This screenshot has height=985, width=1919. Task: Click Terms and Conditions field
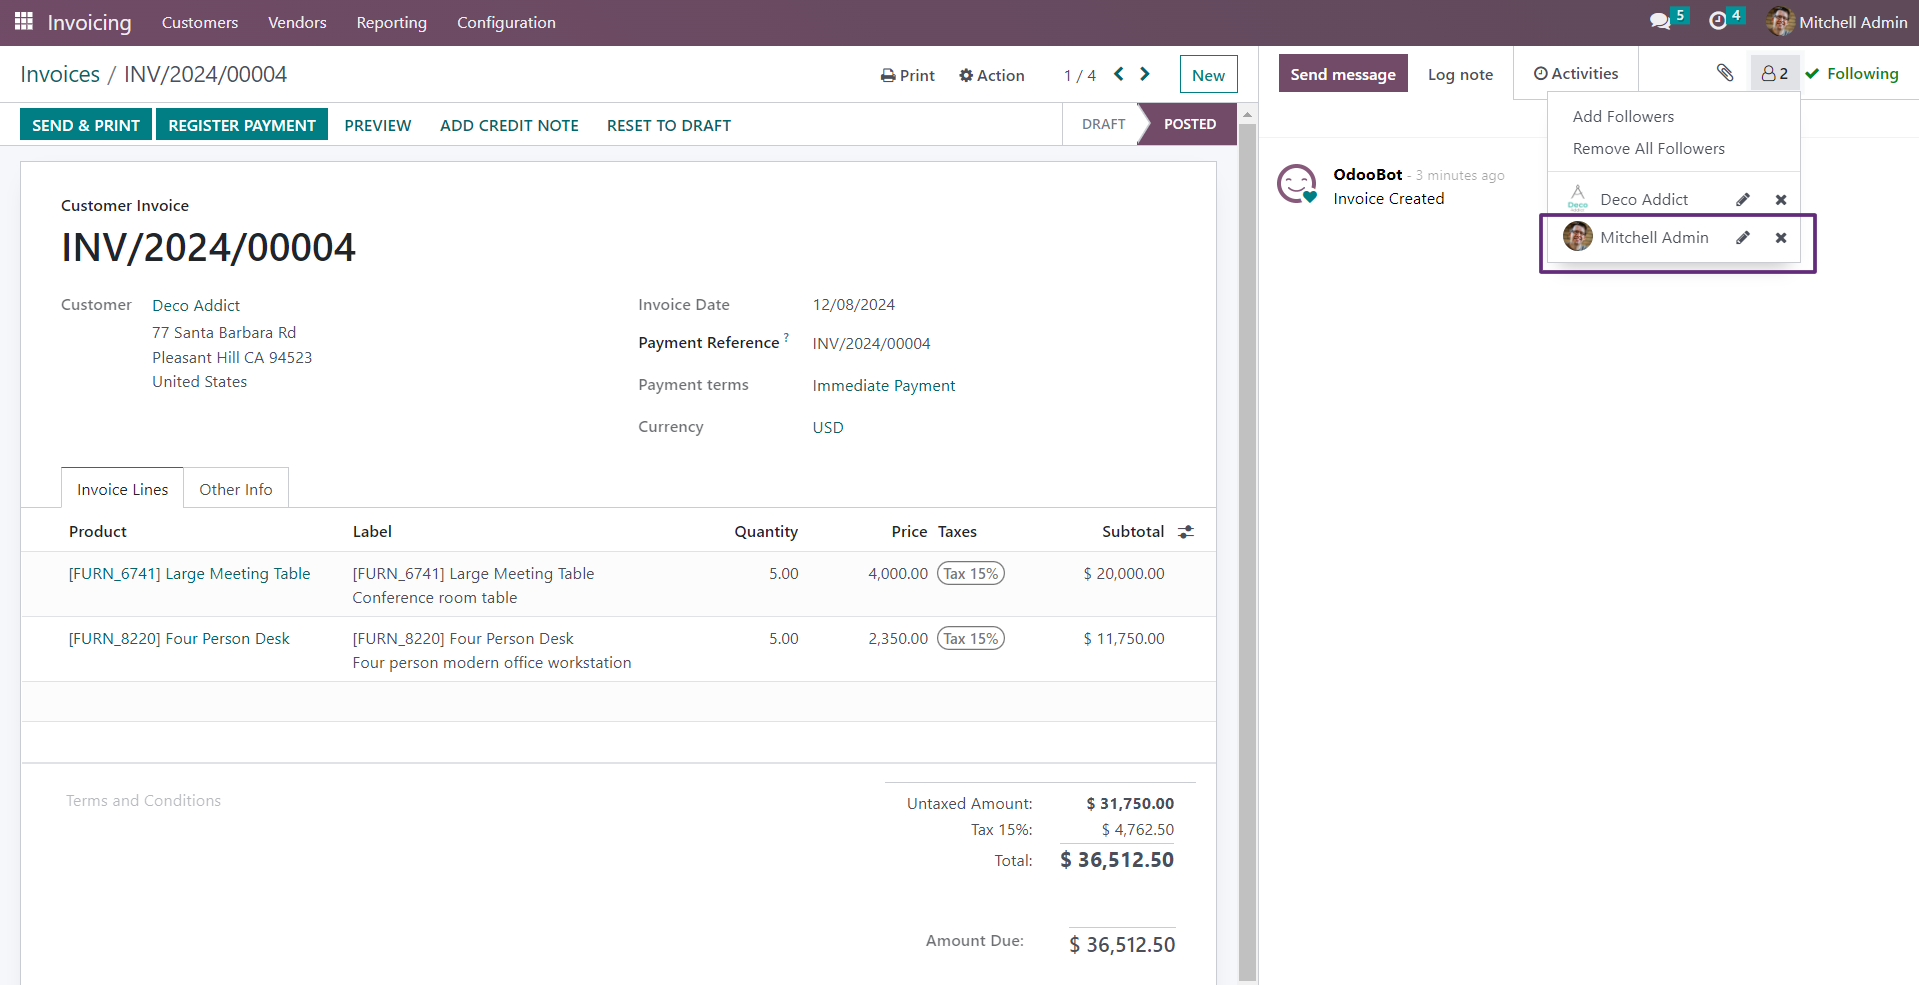[143, 801]
